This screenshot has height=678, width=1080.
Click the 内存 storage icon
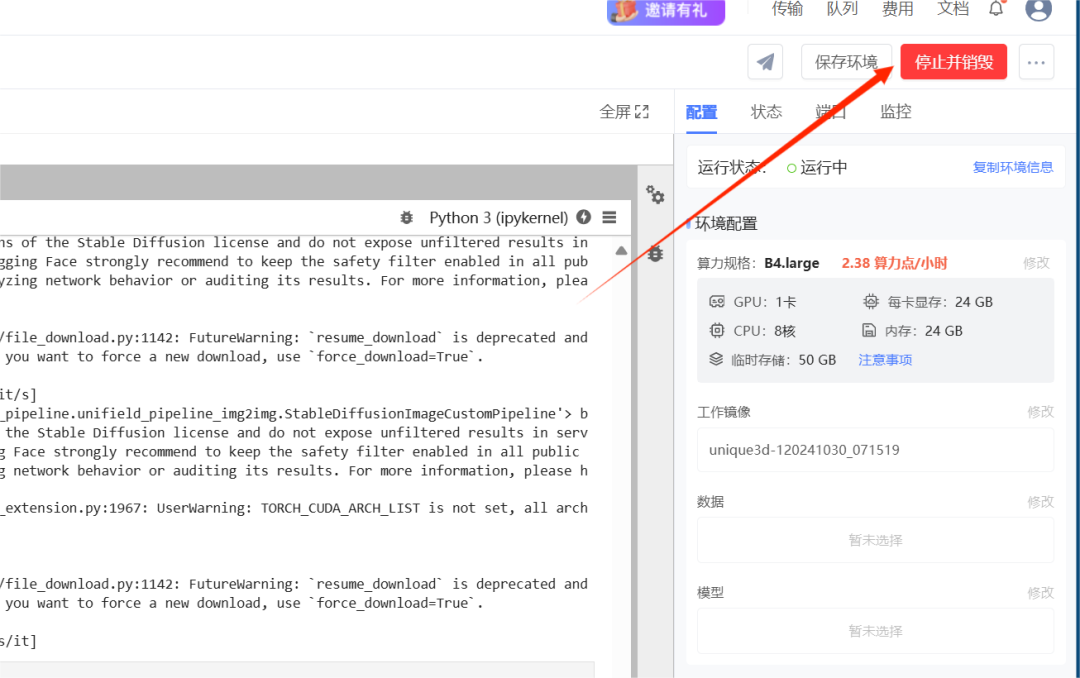point(869,331)
